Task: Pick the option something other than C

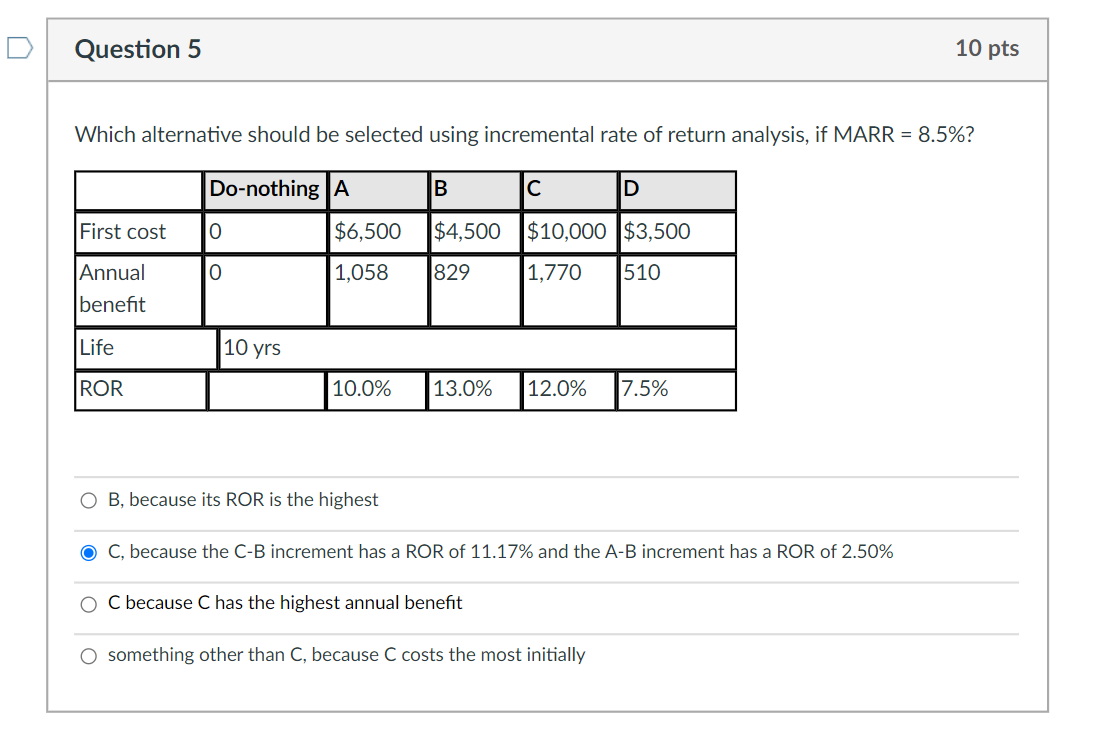Action: [x=88, y=655]
